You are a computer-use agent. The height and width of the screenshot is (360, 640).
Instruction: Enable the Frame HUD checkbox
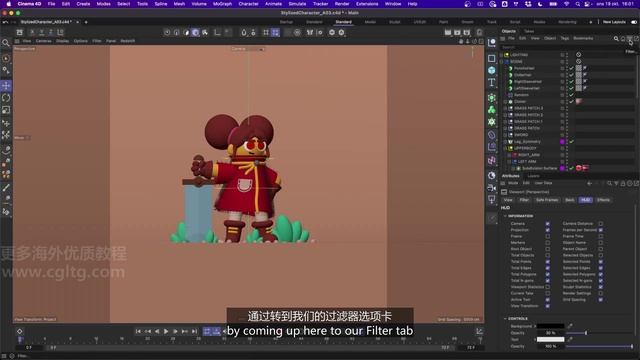(x=548, y=236)
